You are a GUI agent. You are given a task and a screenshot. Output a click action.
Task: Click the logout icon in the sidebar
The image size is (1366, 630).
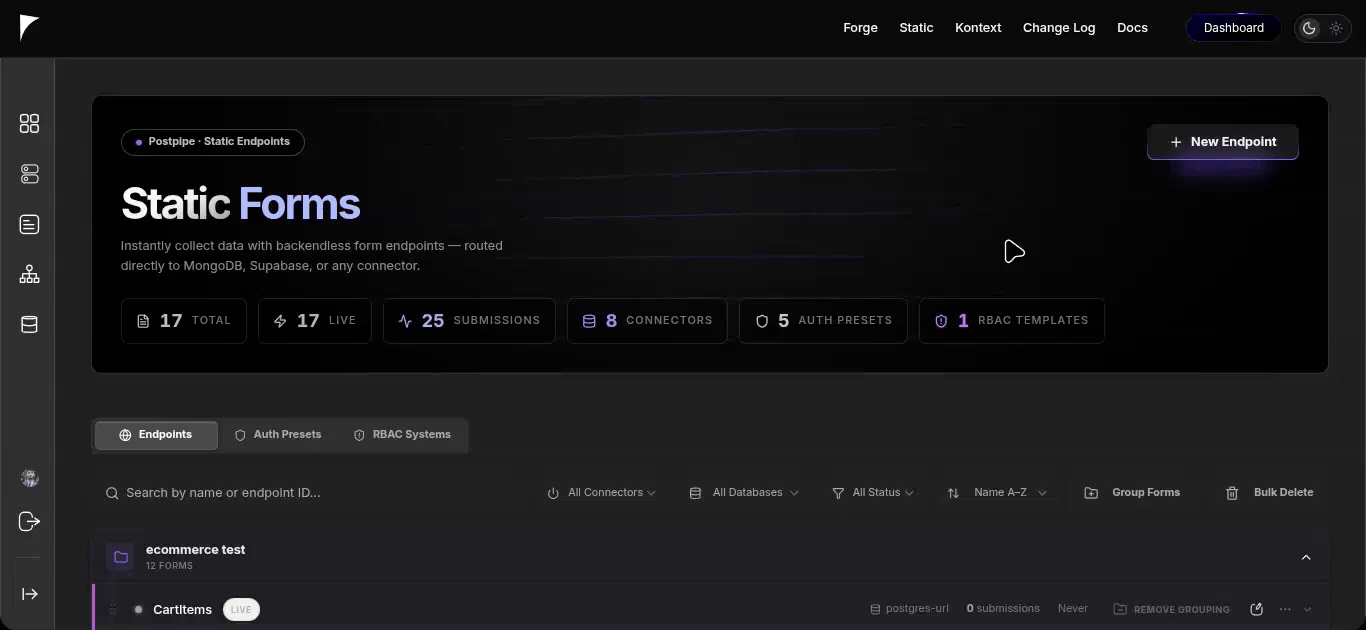point(29,522)
